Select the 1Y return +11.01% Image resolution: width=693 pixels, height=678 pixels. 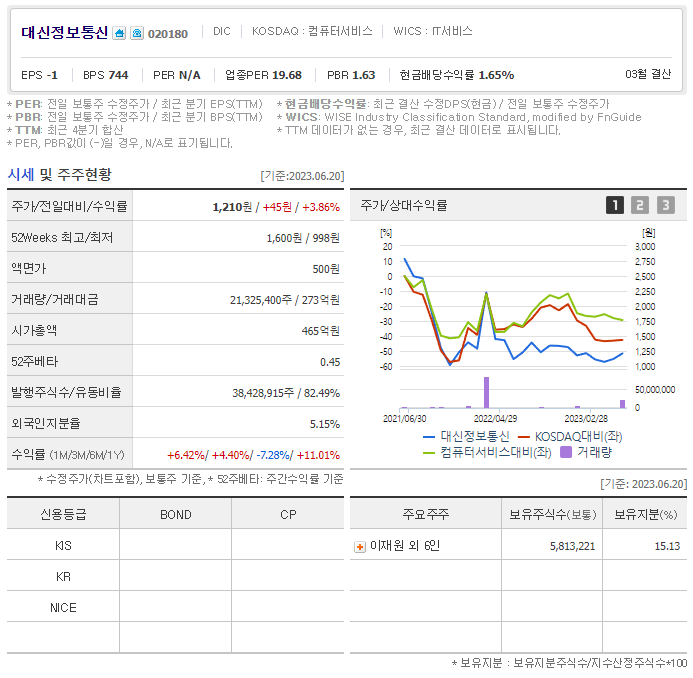(x=318, y=455)
